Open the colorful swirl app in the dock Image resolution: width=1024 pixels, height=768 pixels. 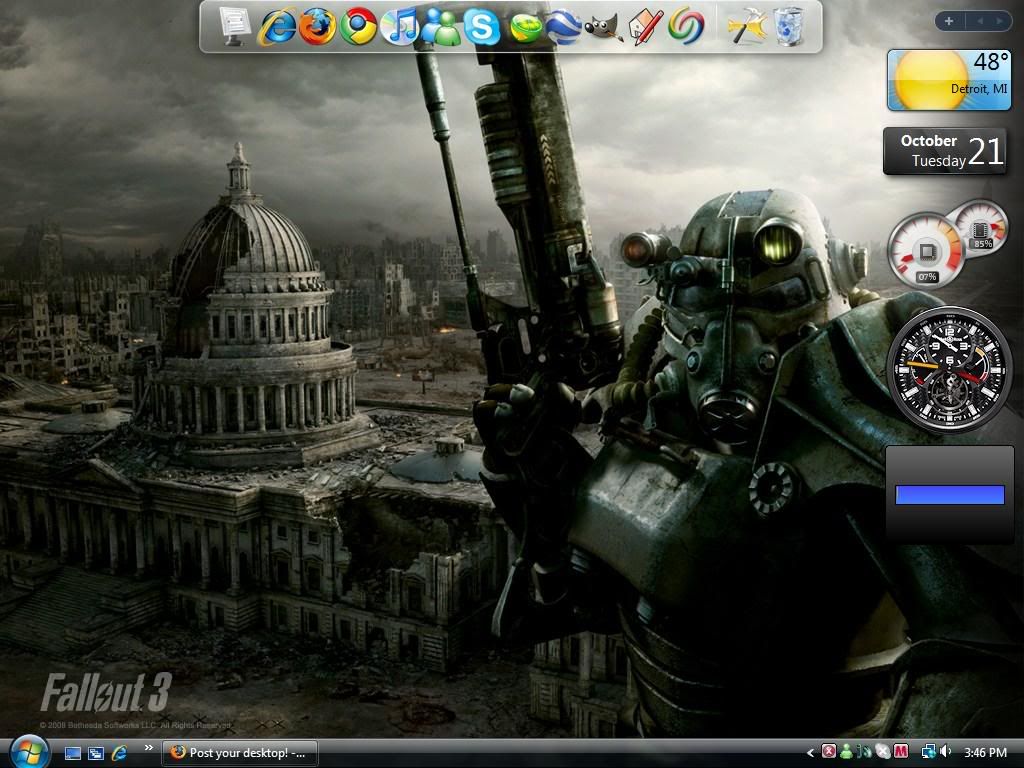coord(686,27)
